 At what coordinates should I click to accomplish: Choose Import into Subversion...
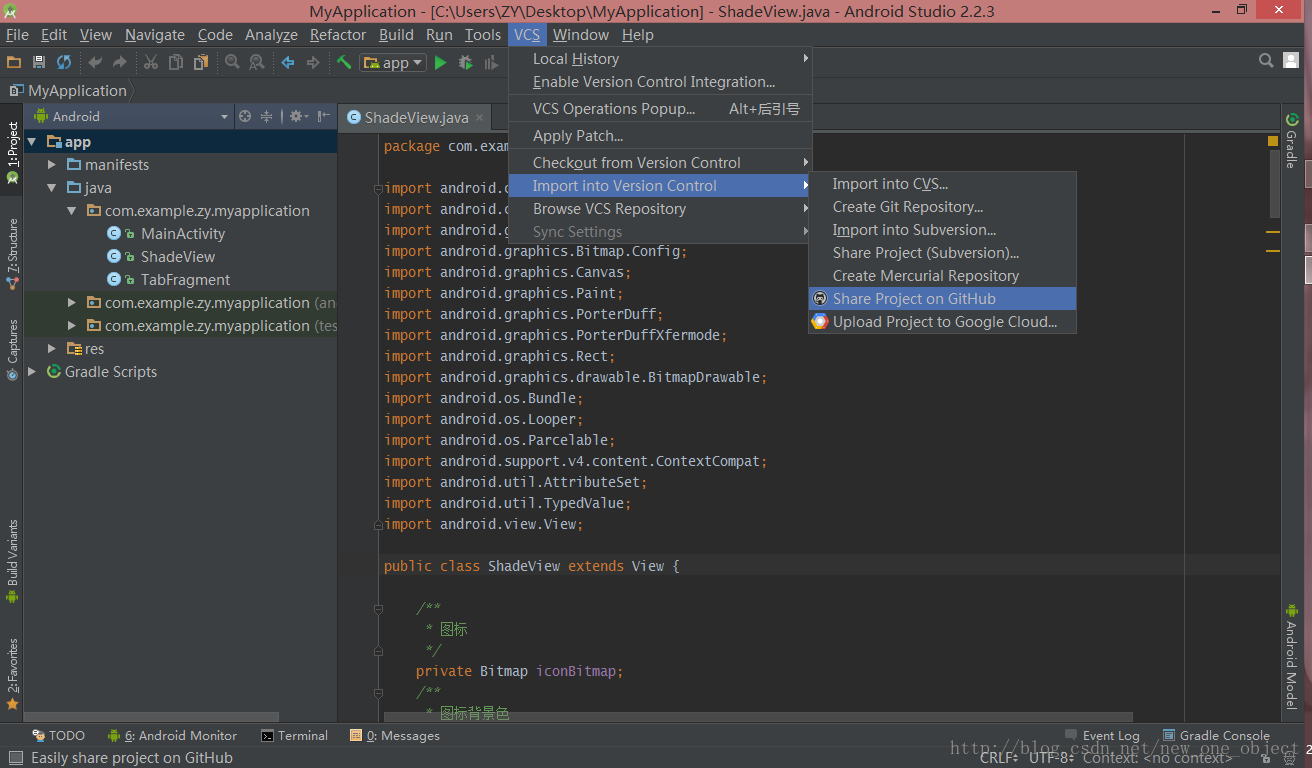[x=942, y=230]
